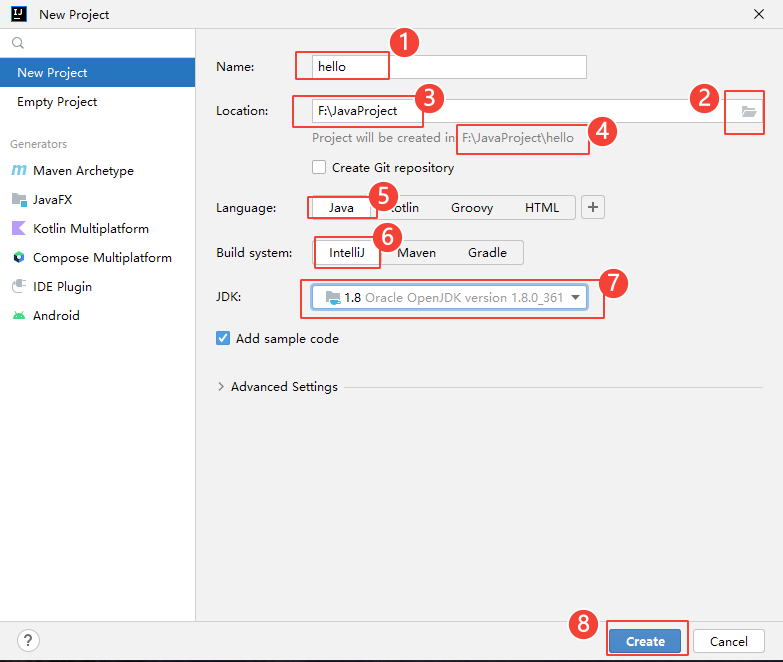Click the Generators section label
The image size is (783, 662).
coord(38,144)
